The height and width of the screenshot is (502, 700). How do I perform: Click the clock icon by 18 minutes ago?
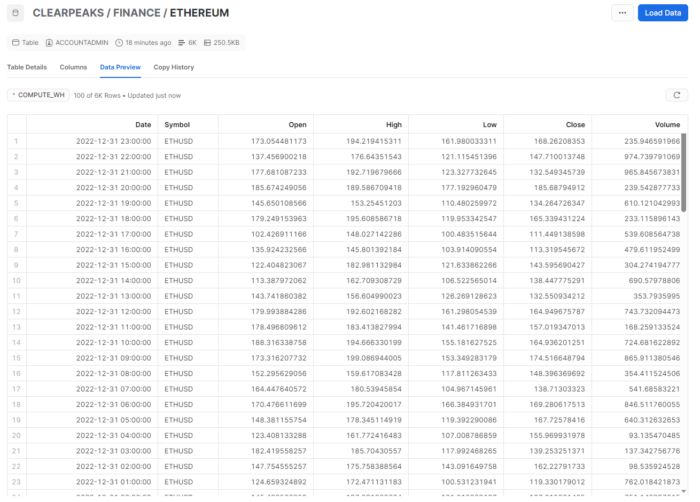(119, 42)
